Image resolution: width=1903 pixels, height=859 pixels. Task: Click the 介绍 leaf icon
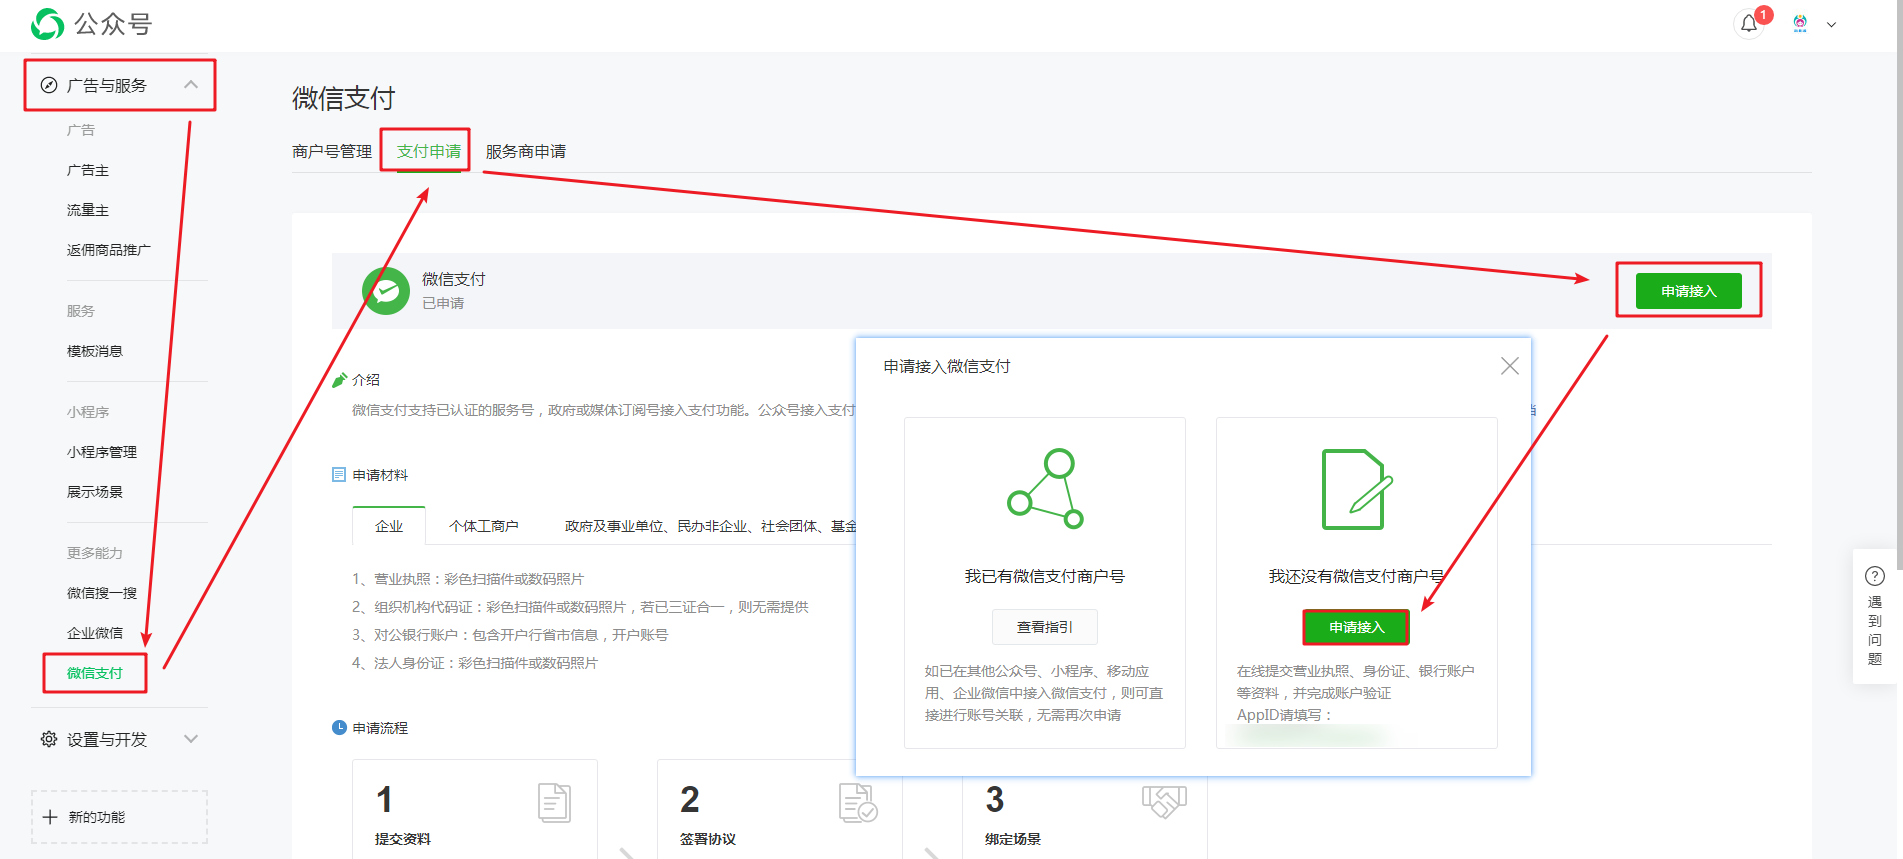(339, 380)
